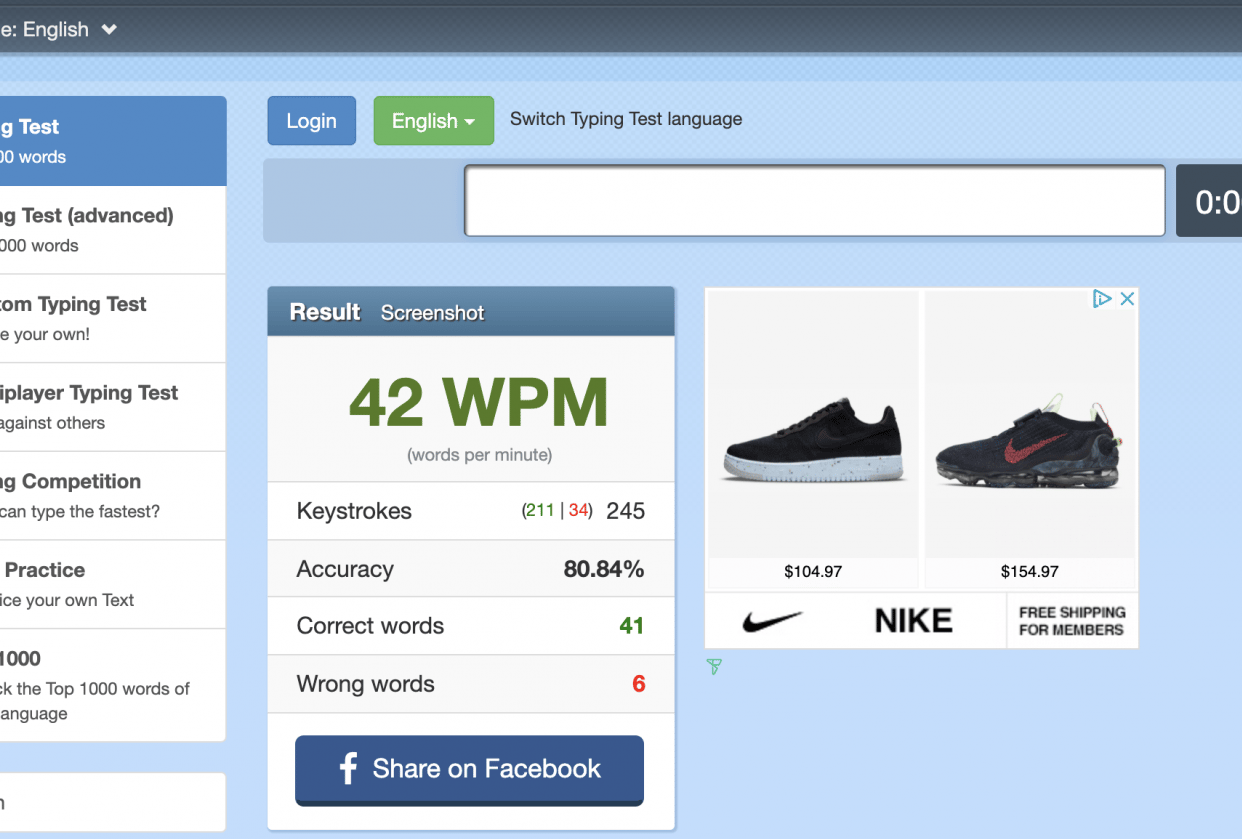Select the Typing Test (advanced) menu item
This screenshot has height=839, width=1242.
[100, 230]
